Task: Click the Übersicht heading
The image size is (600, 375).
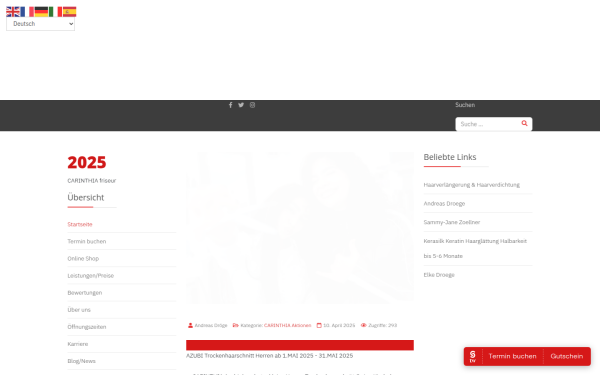Action: coord(86,197)
